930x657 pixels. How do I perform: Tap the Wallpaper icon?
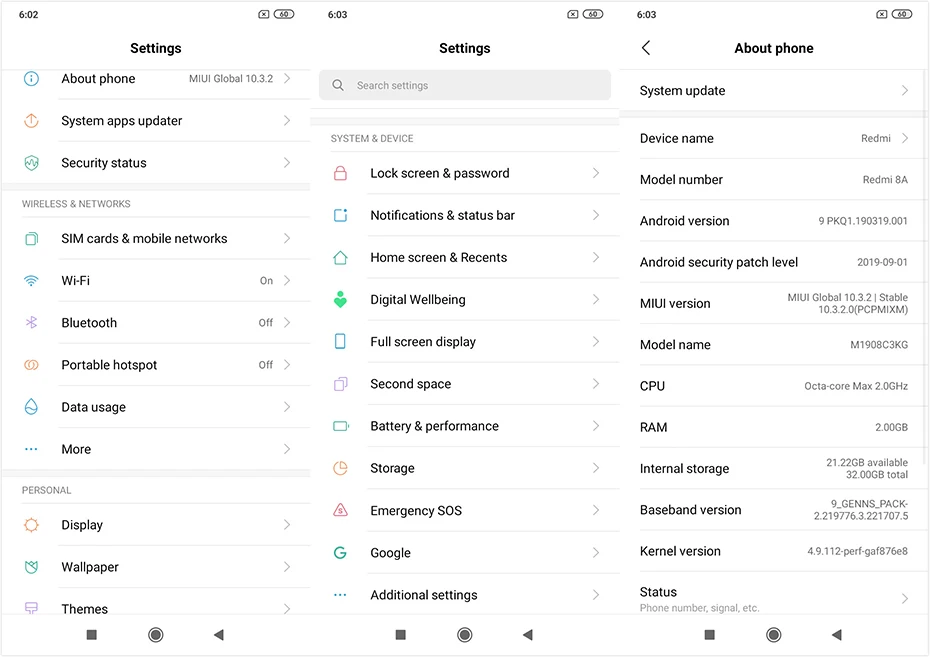pyautogui.click(x=31, y=567)
